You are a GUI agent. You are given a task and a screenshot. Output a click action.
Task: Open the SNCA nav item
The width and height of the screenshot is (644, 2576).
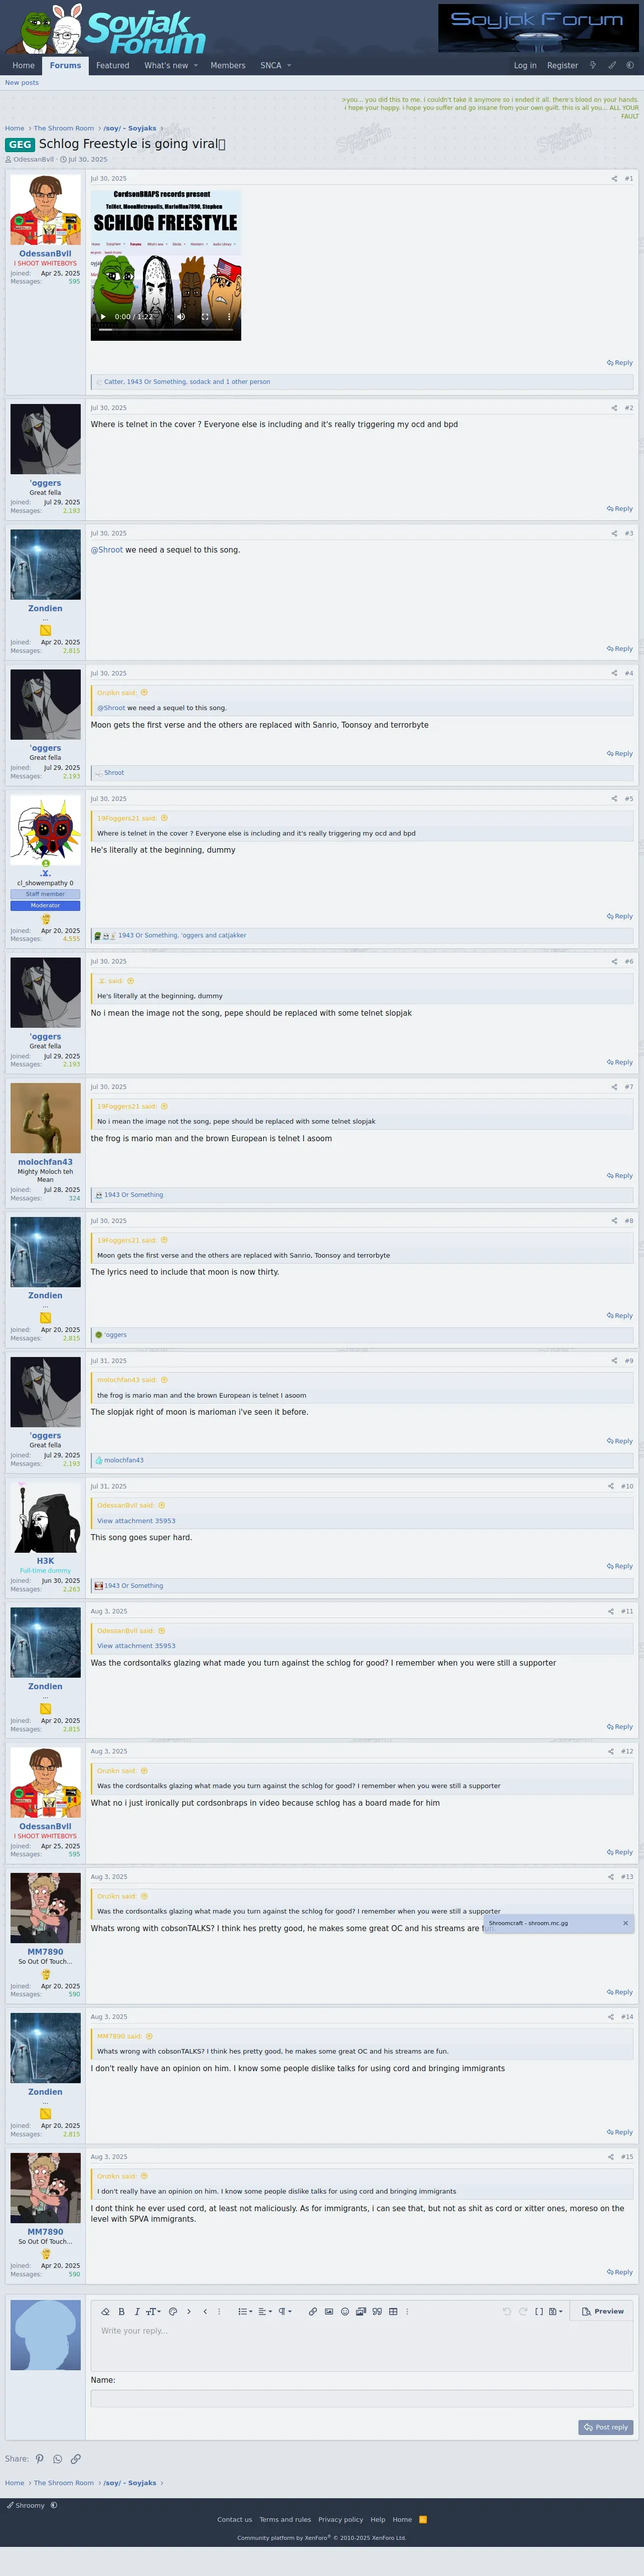(x=271, y=65)
